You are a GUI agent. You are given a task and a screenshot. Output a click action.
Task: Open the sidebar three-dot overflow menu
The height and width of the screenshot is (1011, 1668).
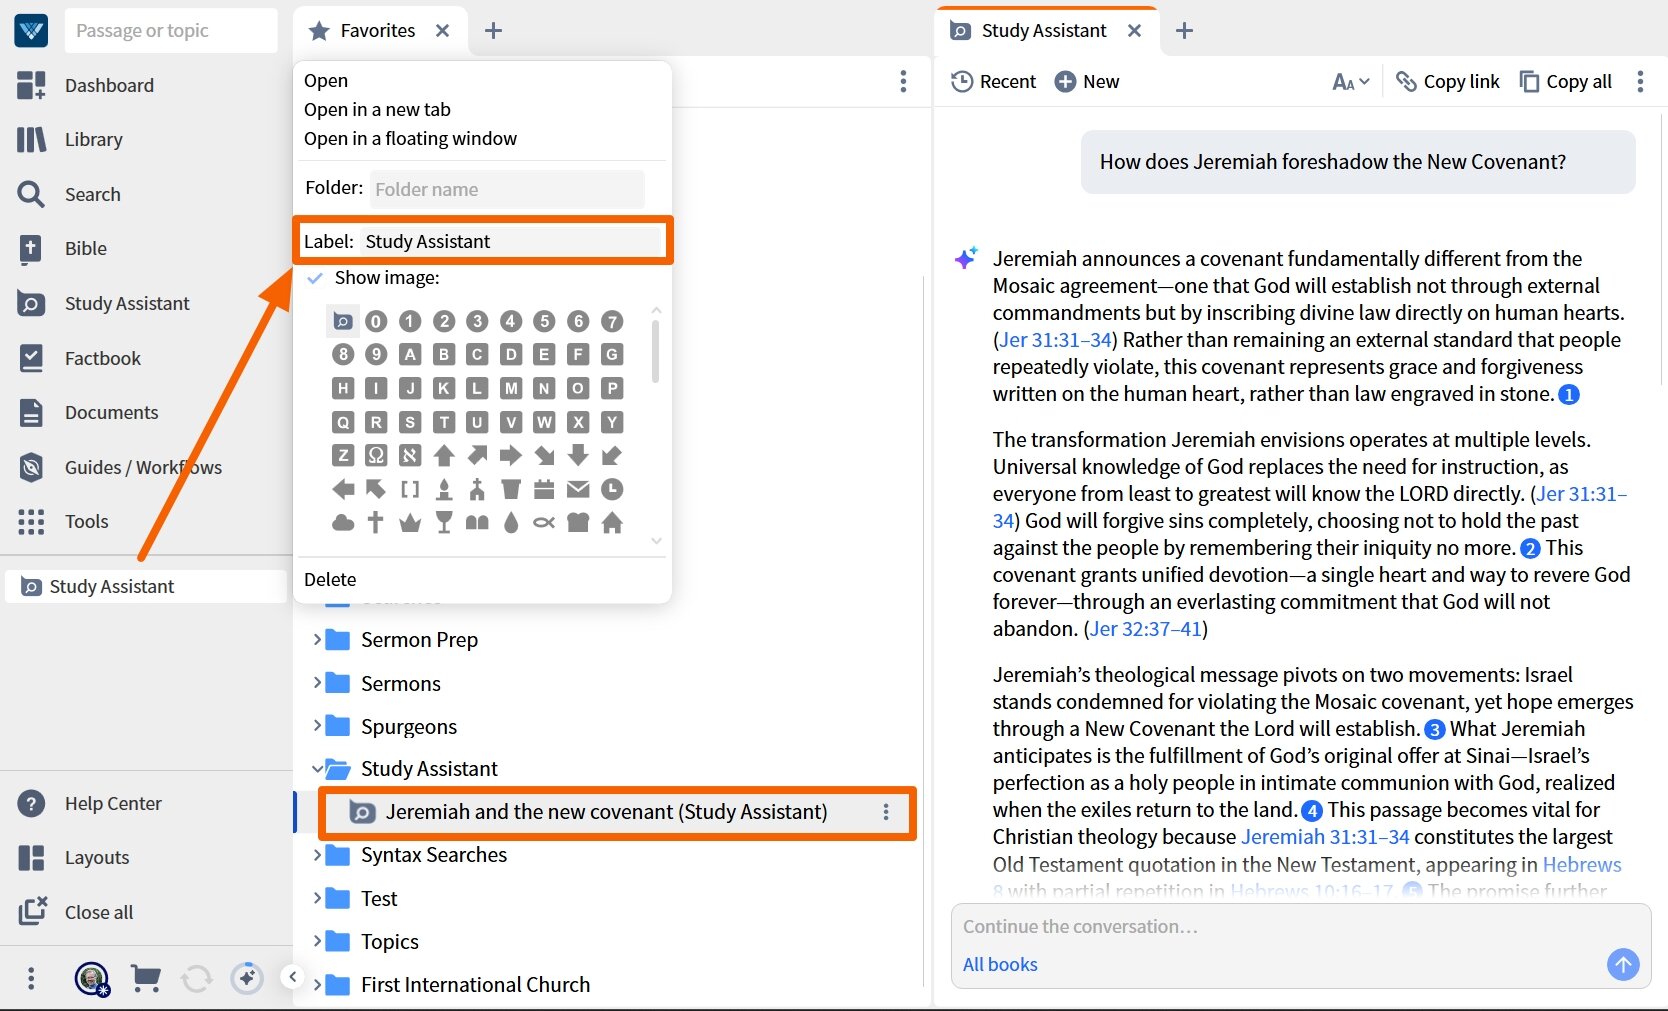coord(31,978)
